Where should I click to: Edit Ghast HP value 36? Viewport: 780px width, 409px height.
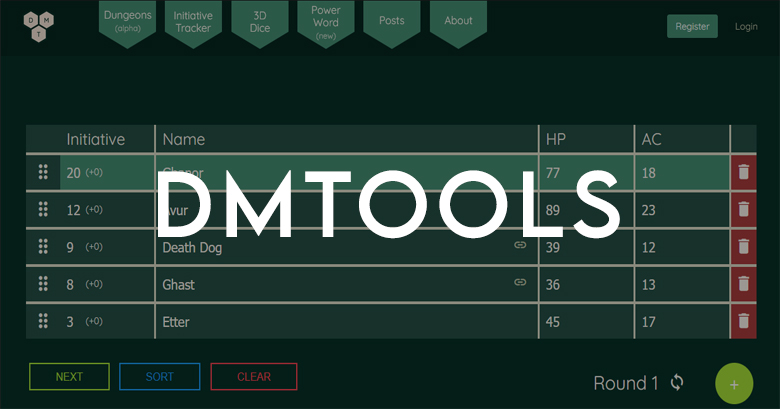[x=553, y=285]
